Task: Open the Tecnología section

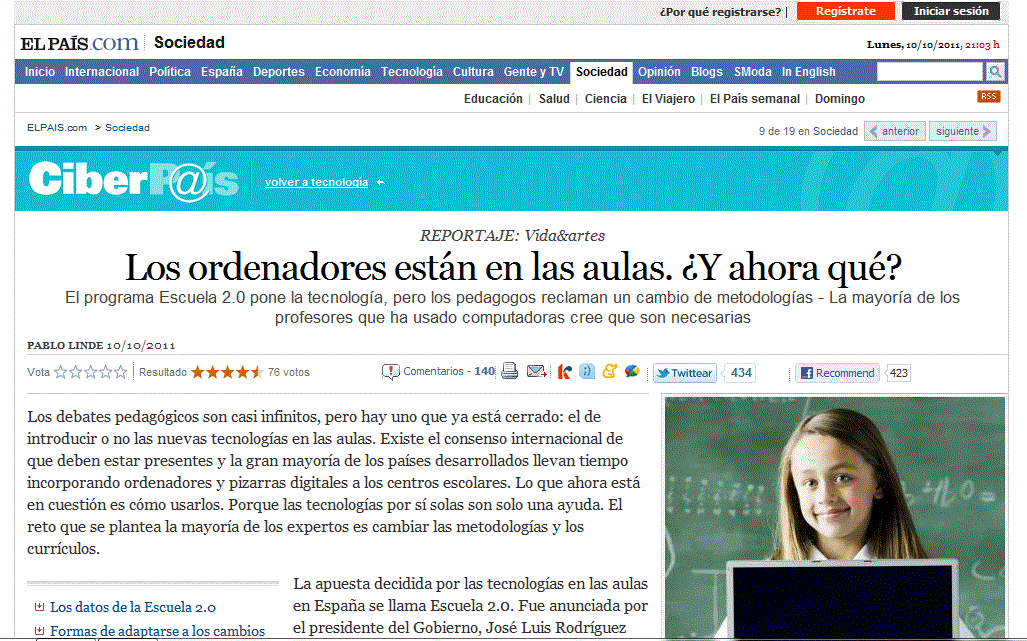Action: tap(411, 71)
